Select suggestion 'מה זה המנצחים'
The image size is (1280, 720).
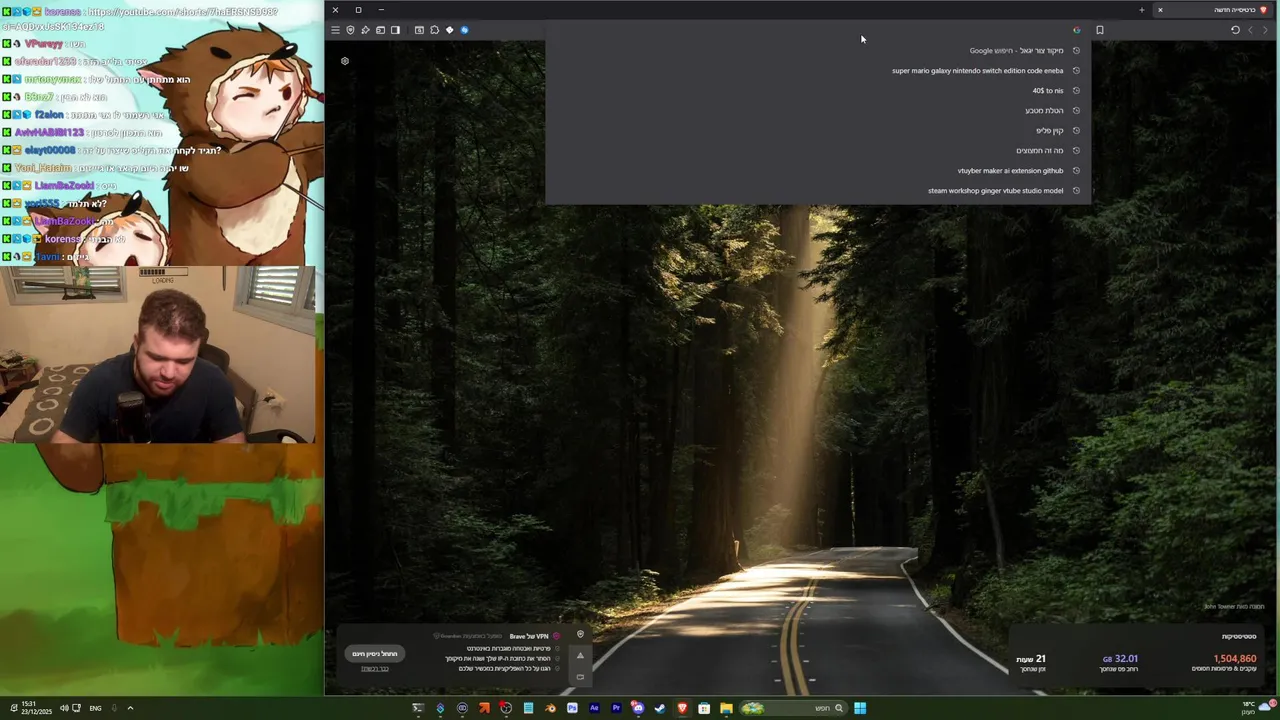(x=818, y=151)
